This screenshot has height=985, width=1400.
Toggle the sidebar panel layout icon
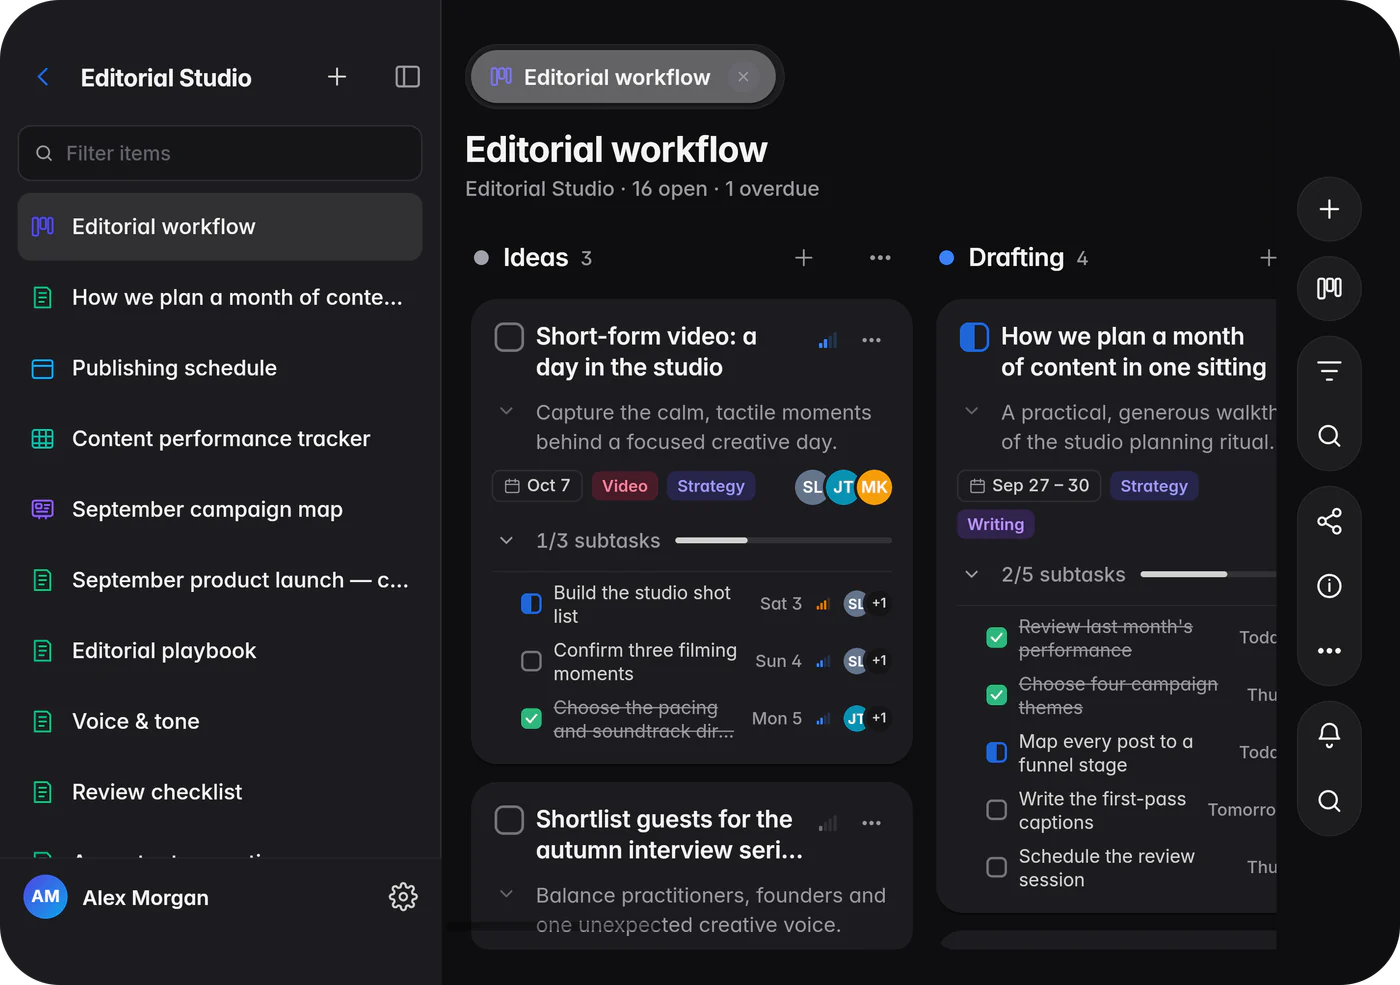[407, 77]
